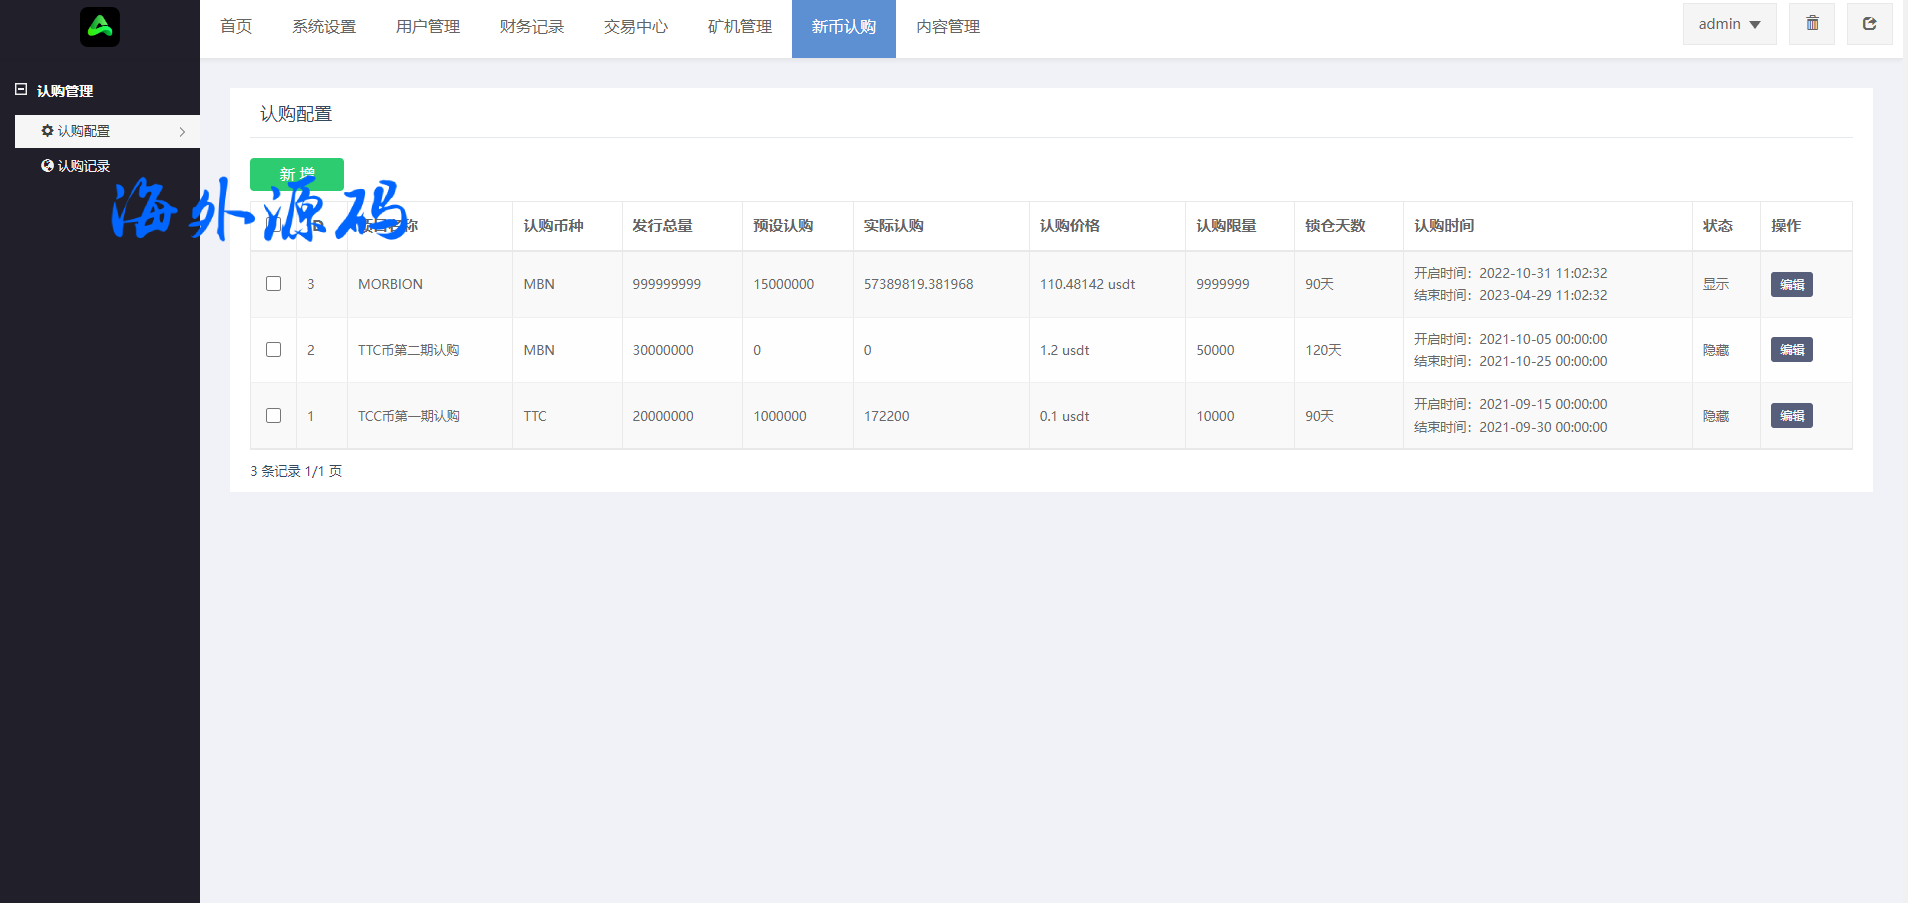Click the chevron arrow on 认购配置
1908x903 pixels.
[182, 132]
